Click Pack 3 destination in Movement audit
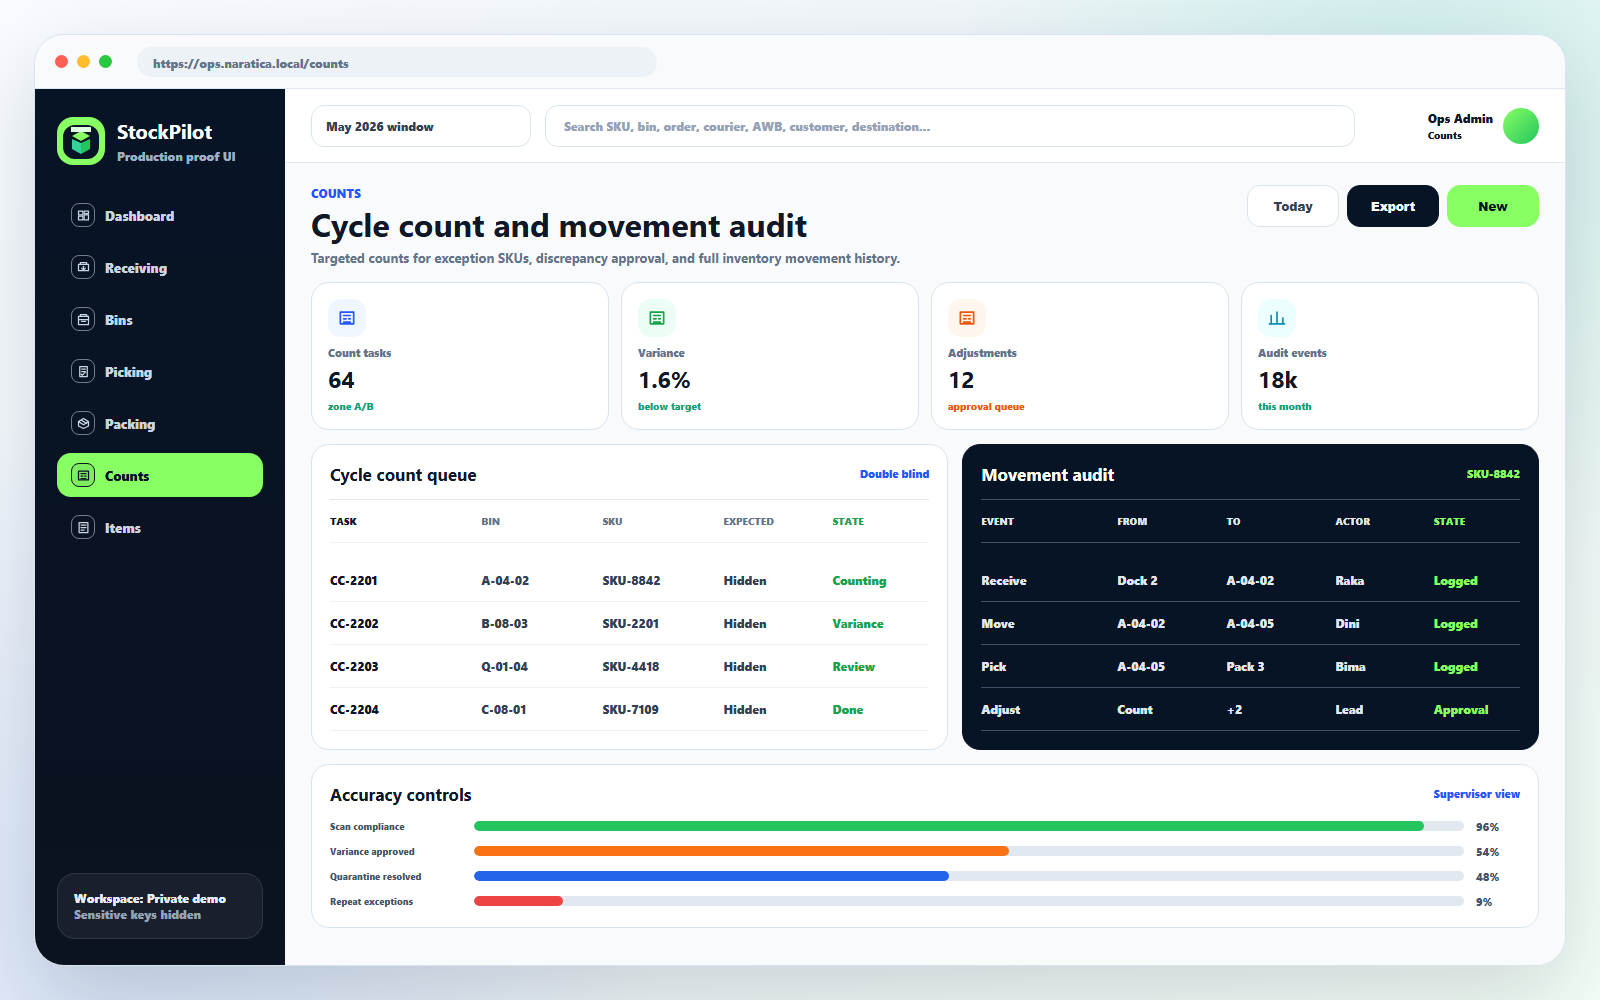 point(1245,667)
